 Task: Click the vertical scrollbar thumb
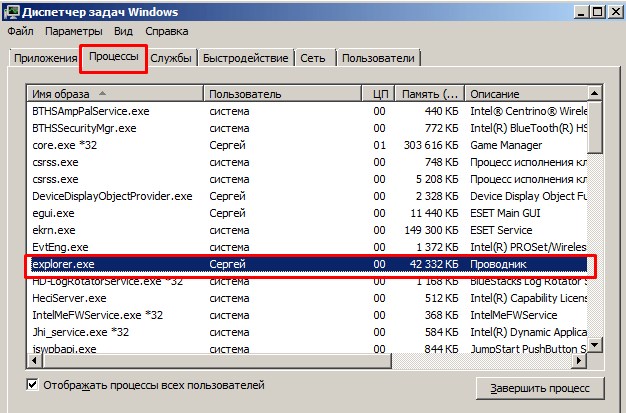click(594, 127)
